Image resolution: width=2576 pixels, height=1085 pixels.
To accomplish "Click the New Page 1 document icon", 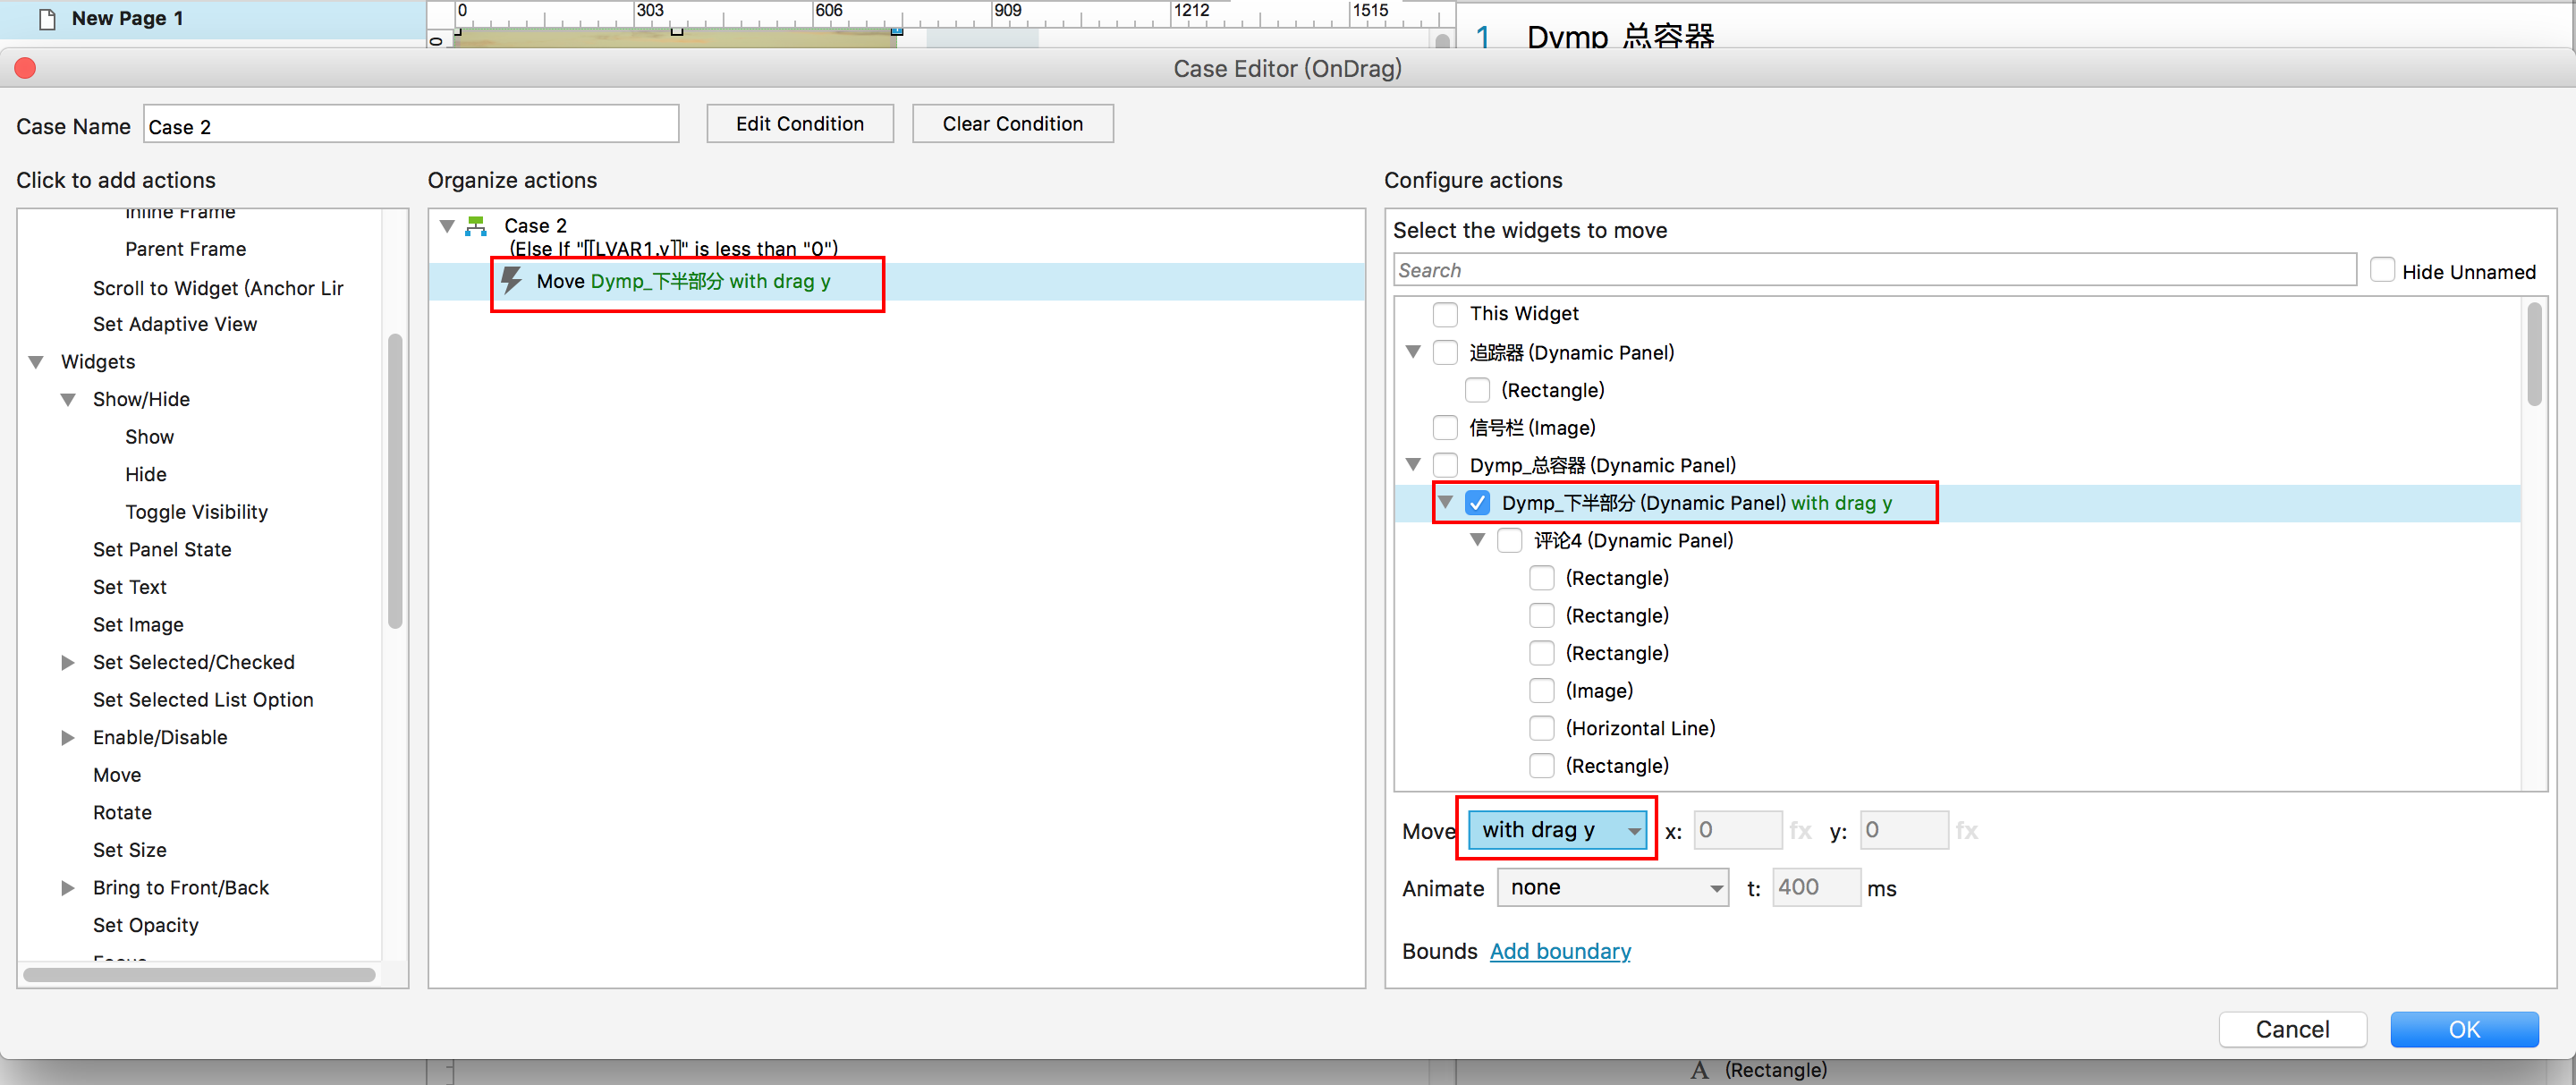I will 46,18.
